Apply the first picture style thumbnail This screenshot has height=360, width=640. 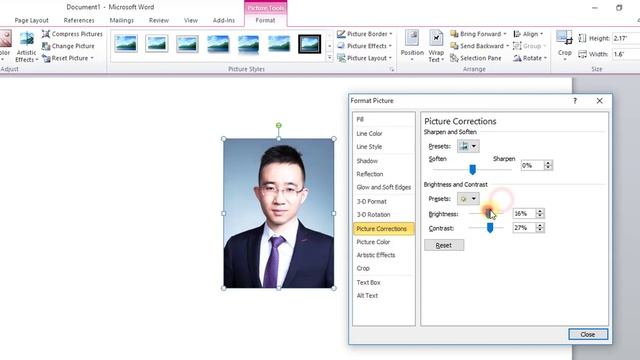(126, 43)
